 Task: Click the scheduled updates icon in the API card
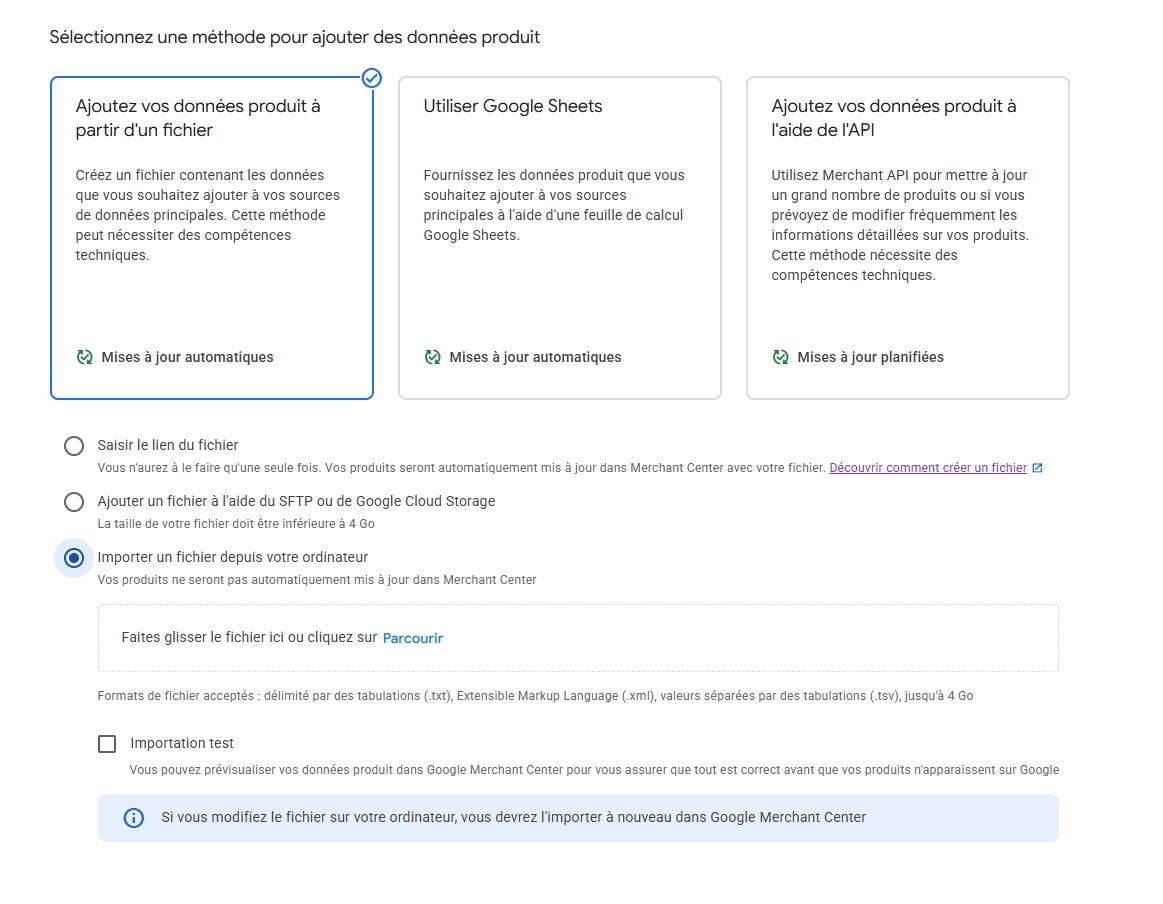[x=781, y=357]
